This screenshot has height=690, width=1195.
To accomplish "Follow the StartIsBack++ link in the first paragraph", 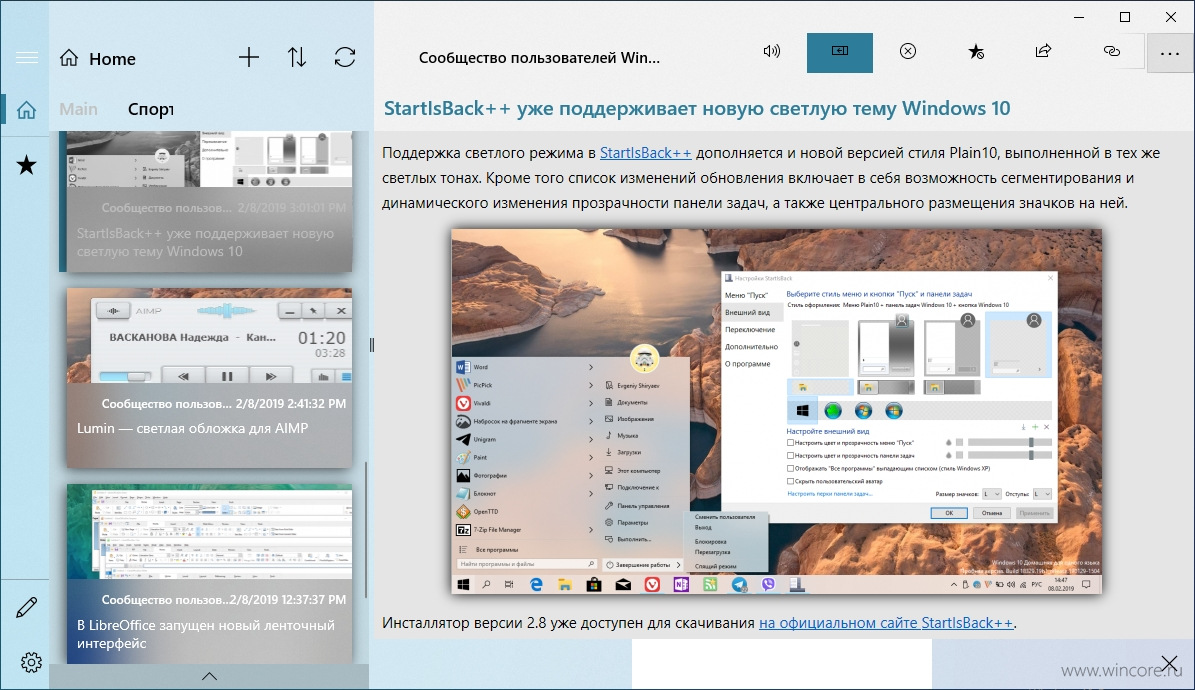I will (646, 152).
